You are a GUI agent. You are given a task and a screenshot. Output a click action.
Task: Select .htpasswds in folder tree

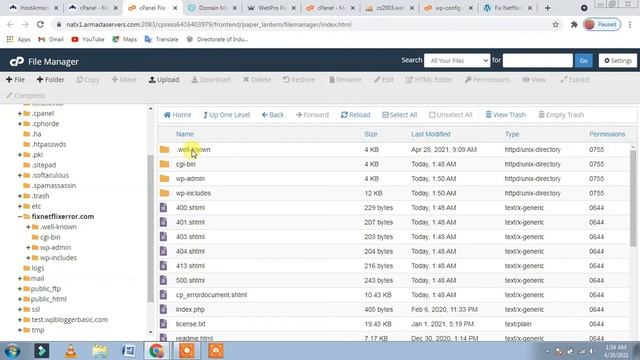point(49,144)
